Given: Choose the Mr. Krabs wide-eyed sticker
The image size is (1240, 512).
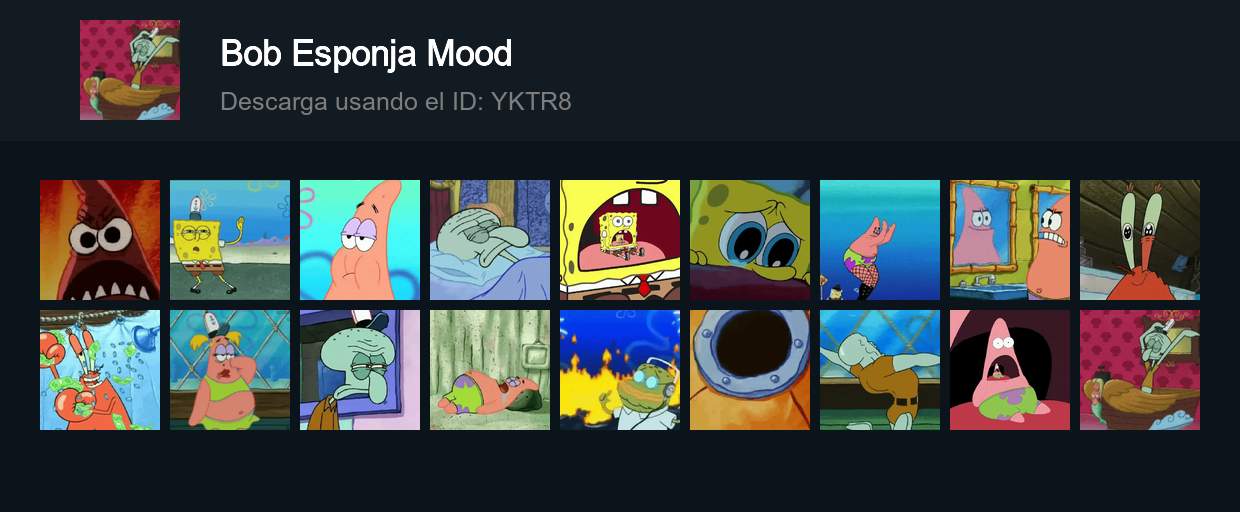Looking at the screenshot, I should 1140,240.
